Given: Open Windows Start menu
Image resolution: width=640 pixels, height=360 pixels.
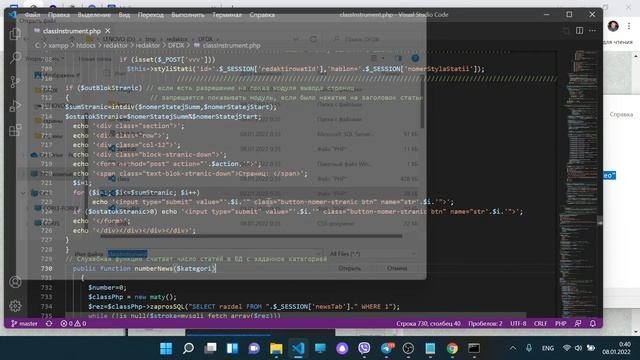Looking at the screenshot, I should (166, 348).
